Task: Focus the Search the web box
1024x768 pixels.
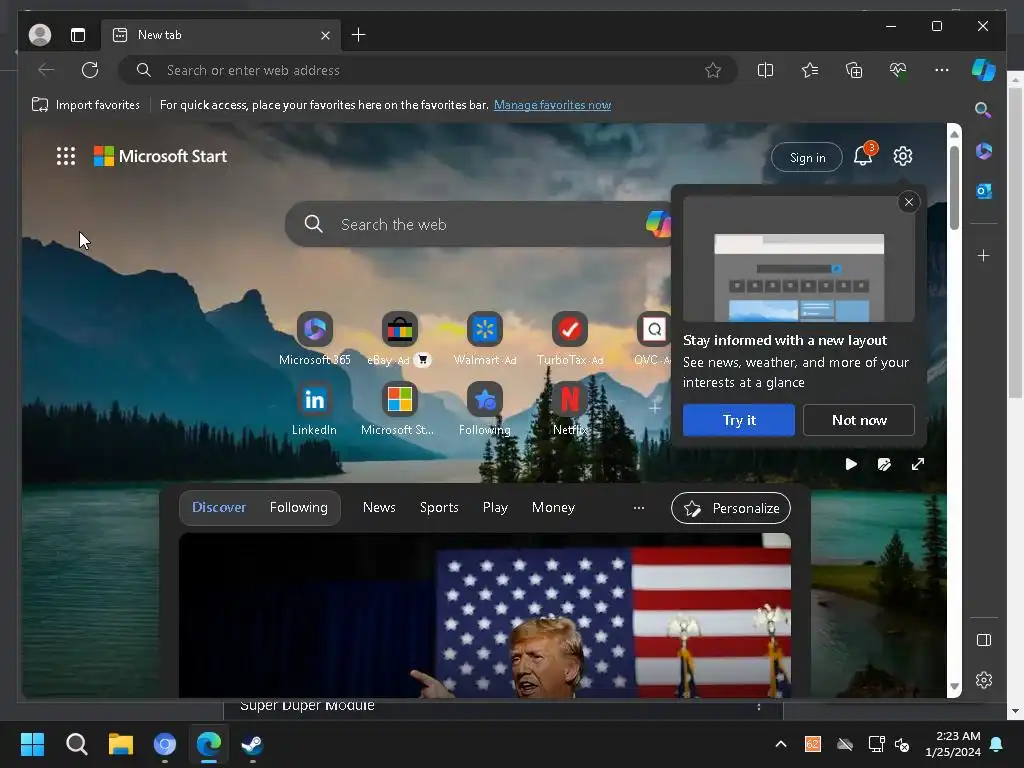Action: [x=477, y=224]
